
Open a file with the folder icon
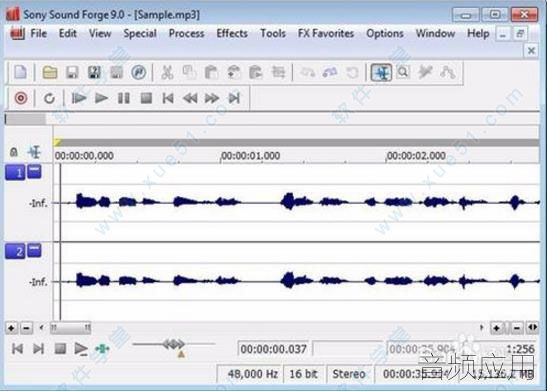(50, 73)
